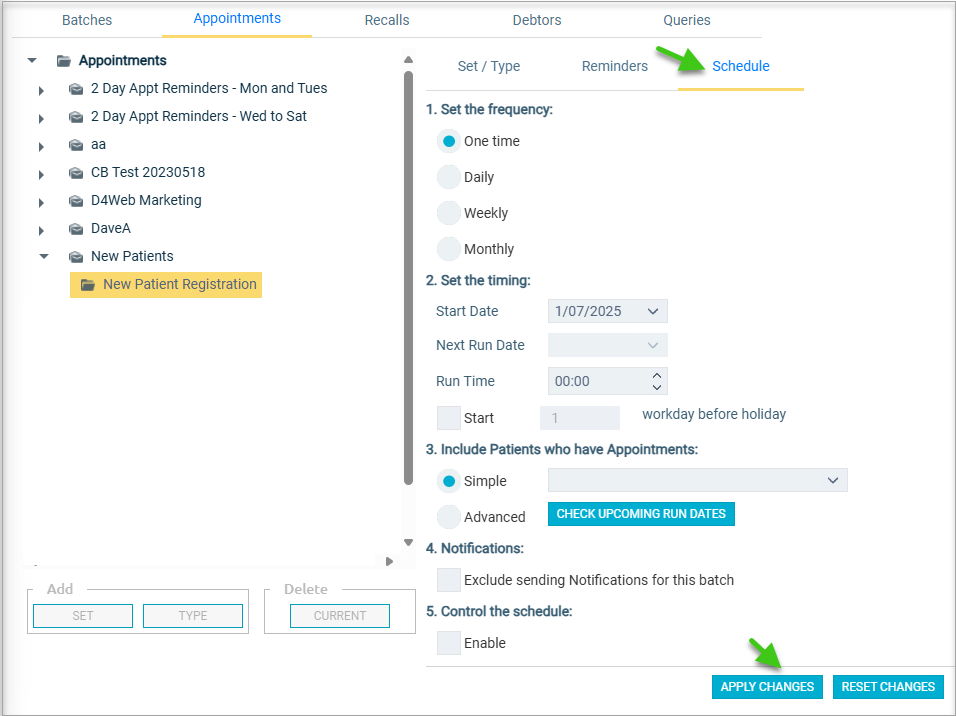
Task: Select the 'New Patient Registration' tree item
Action: [166, 285]
